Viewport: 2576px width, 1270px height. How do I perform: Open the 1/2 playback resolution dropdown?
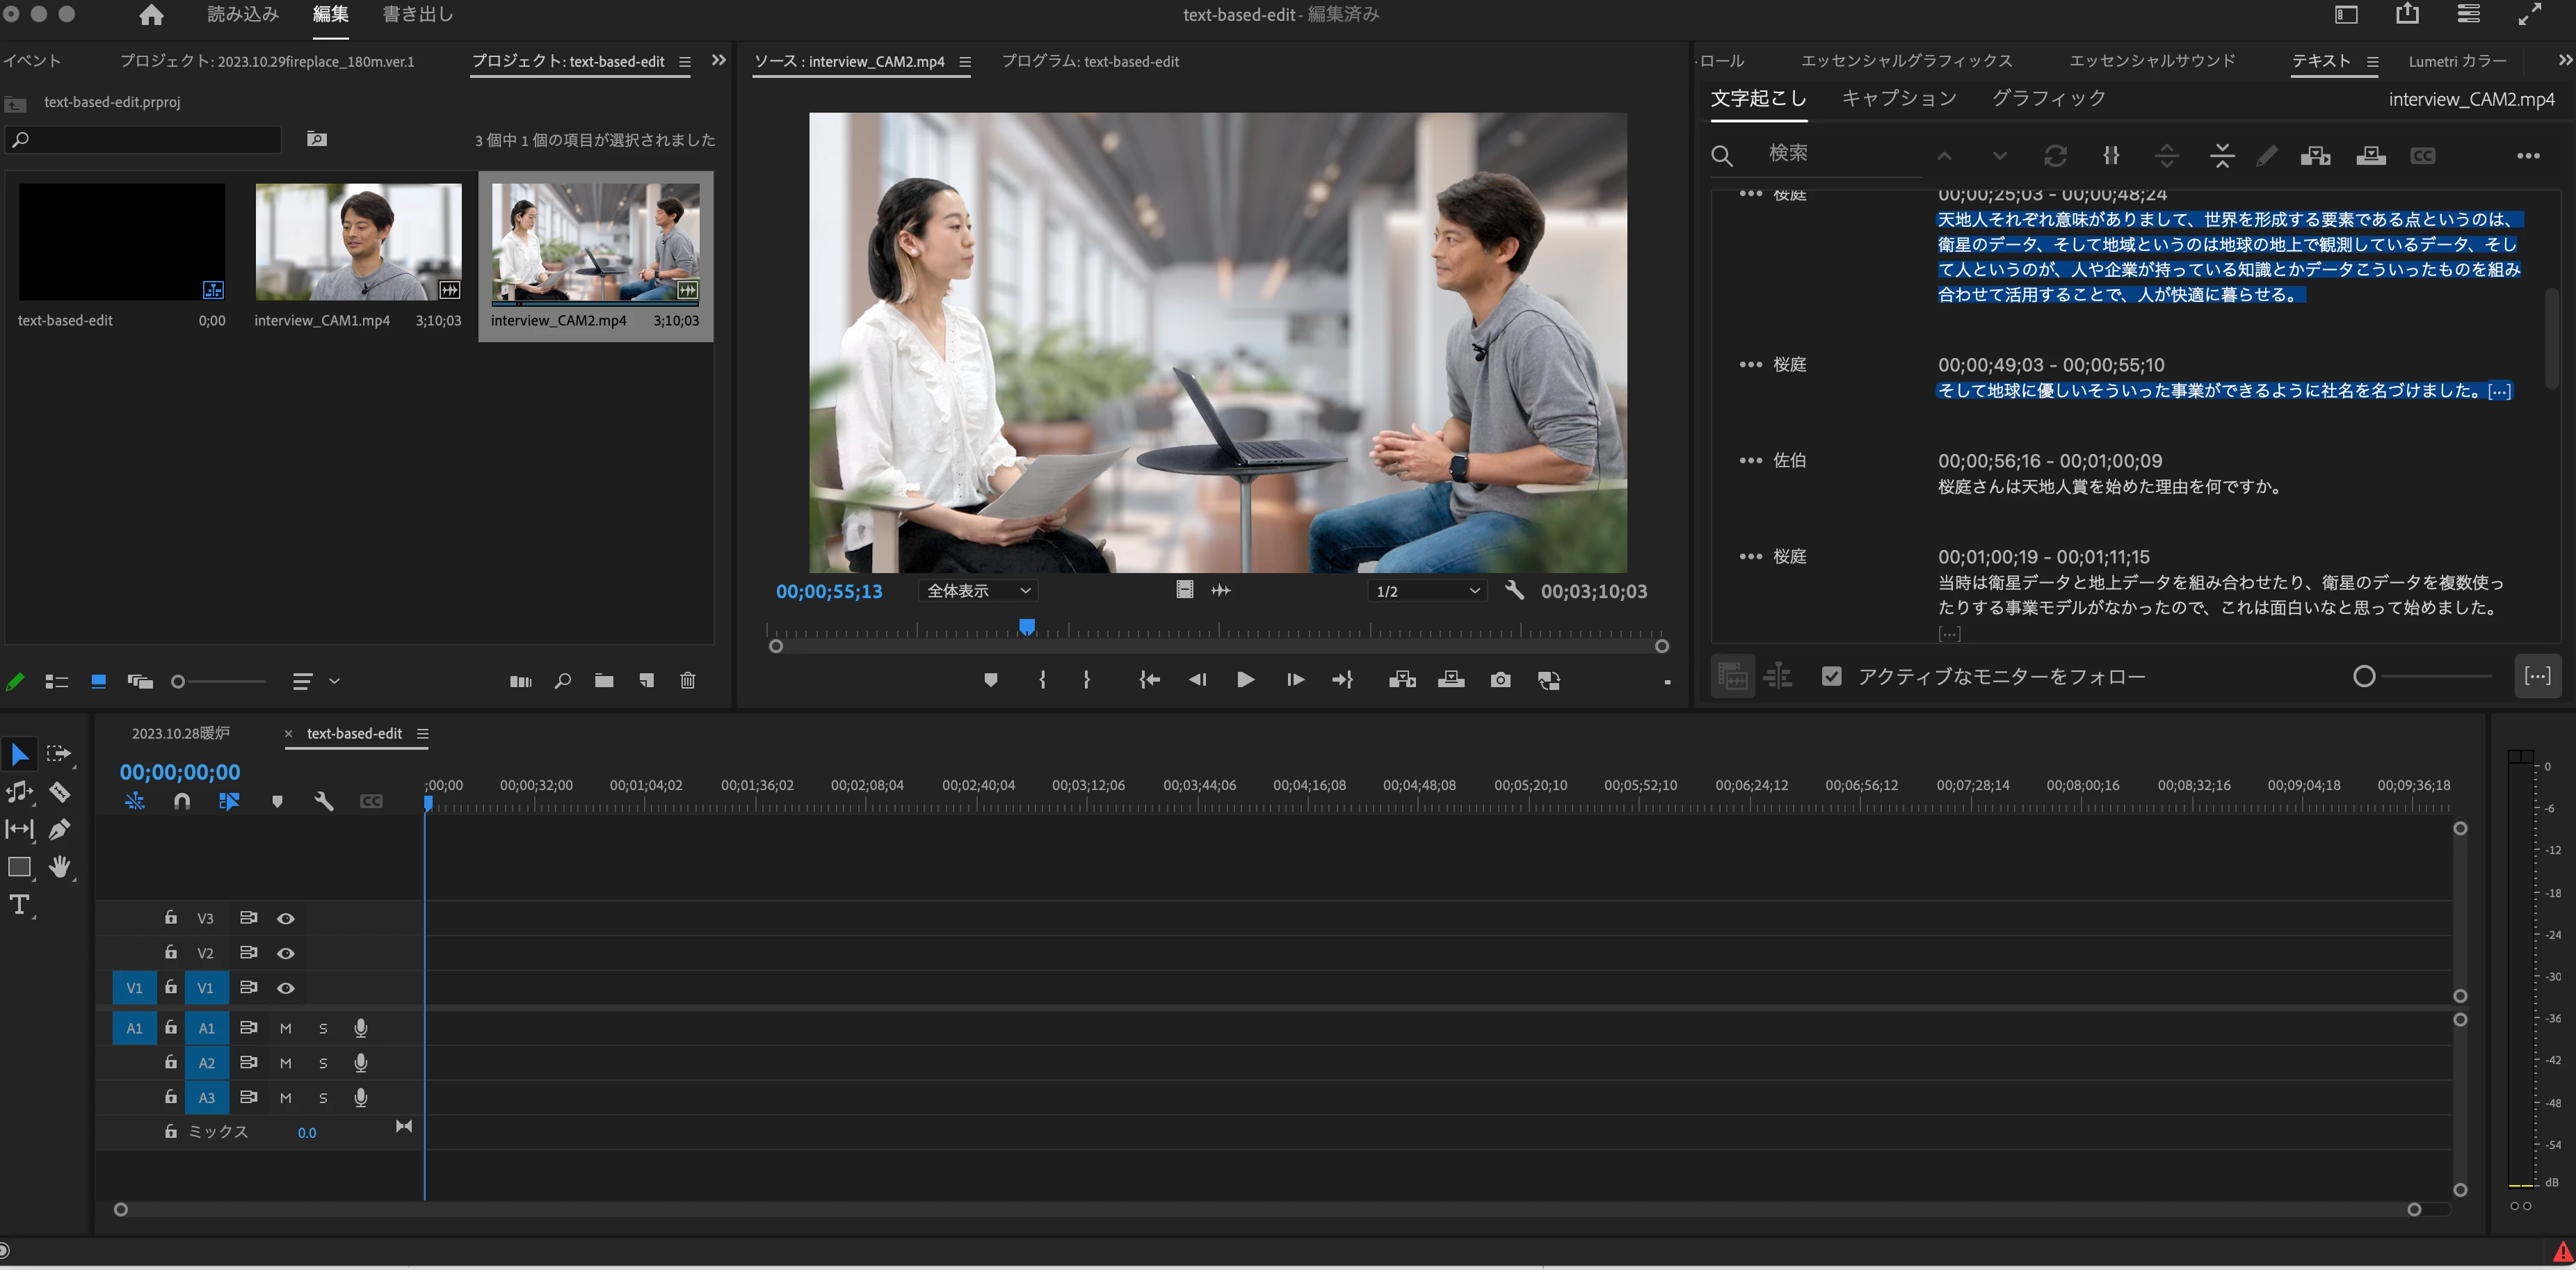pos(1427,591)
